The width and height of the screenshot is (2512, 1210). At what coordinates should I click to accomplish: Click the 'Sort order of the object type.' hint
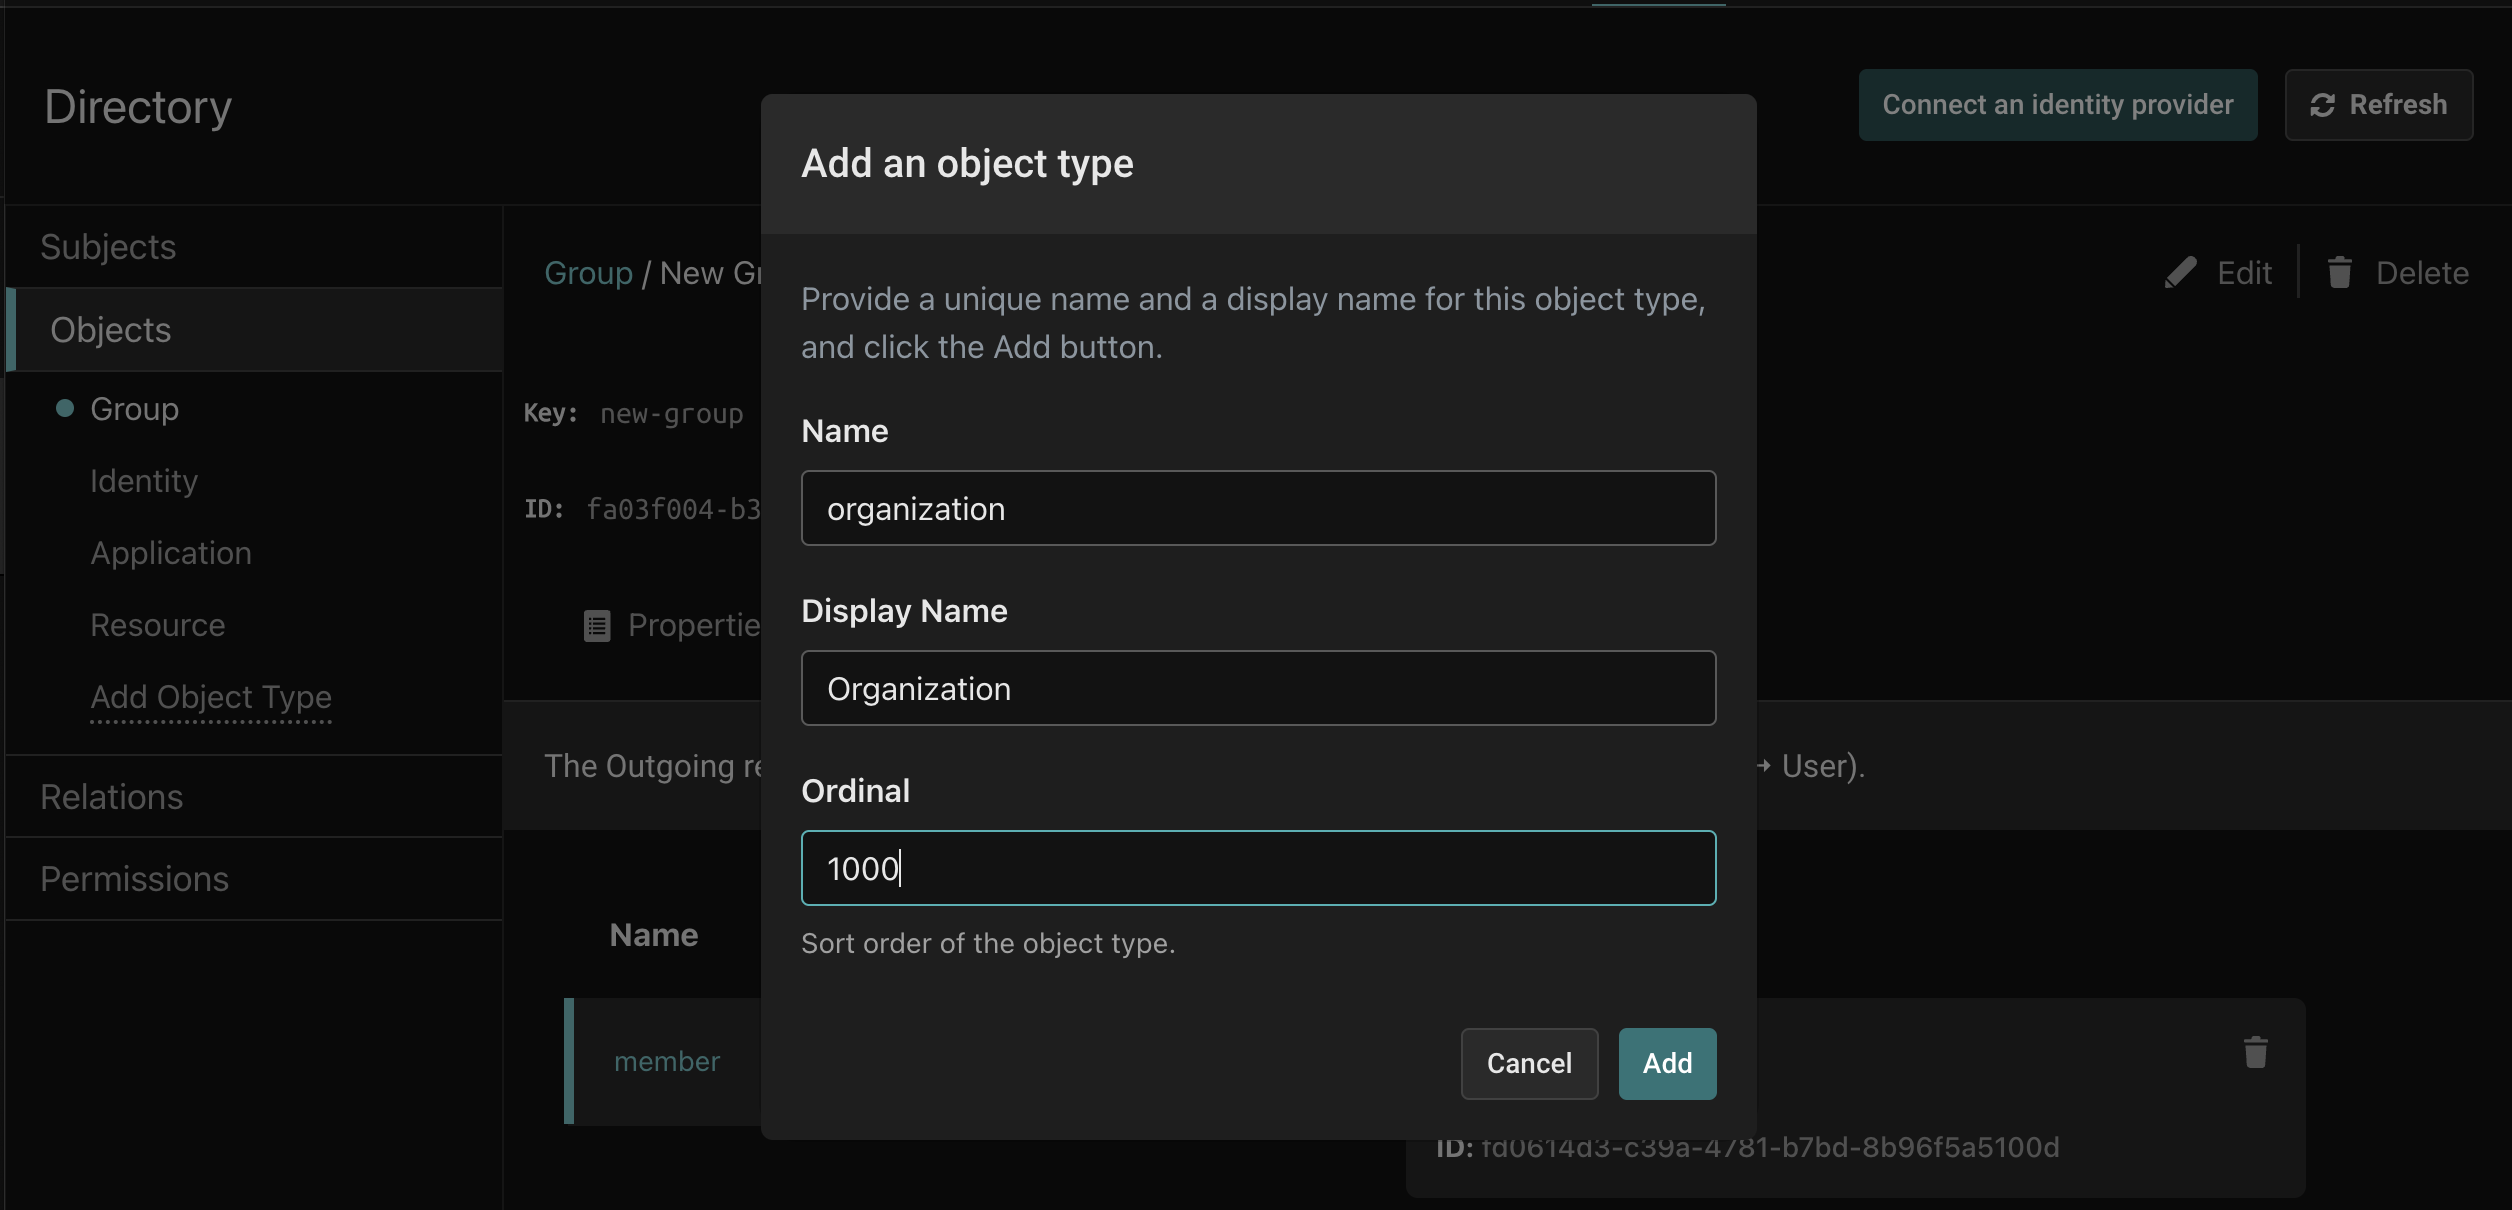(988, 943)
